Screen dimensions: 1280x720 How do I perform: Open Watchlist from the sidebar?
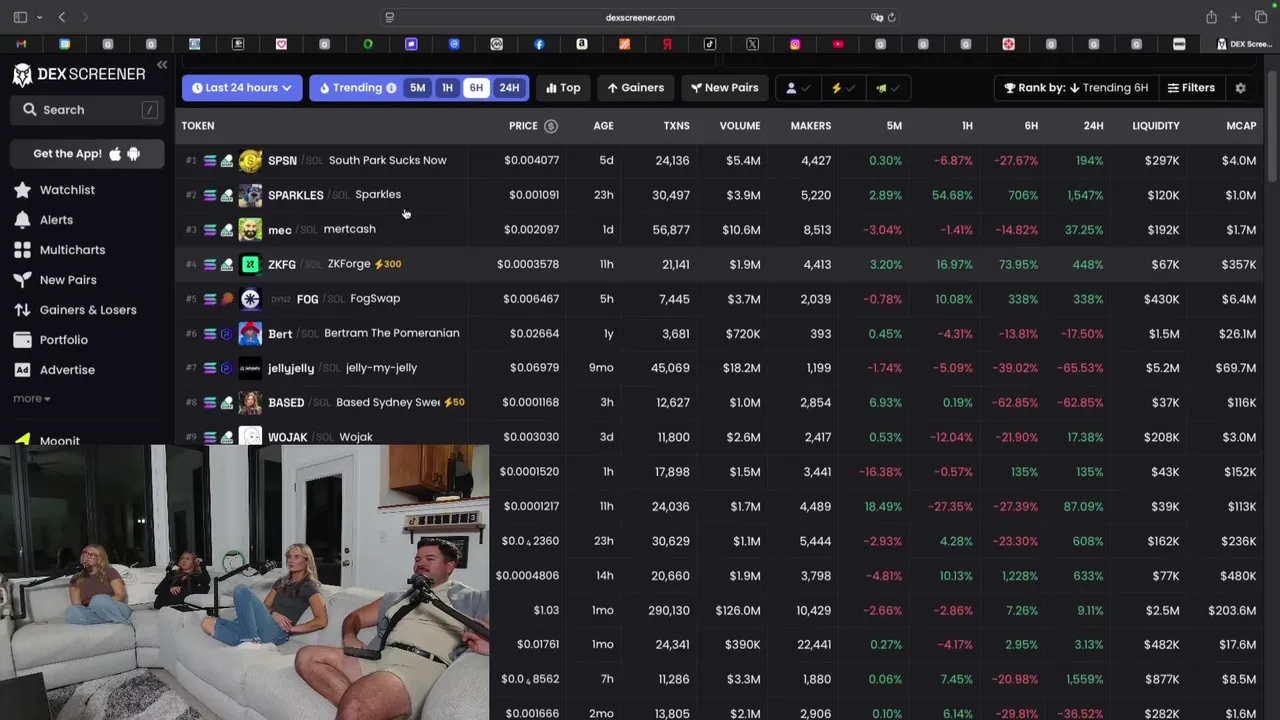67,190
